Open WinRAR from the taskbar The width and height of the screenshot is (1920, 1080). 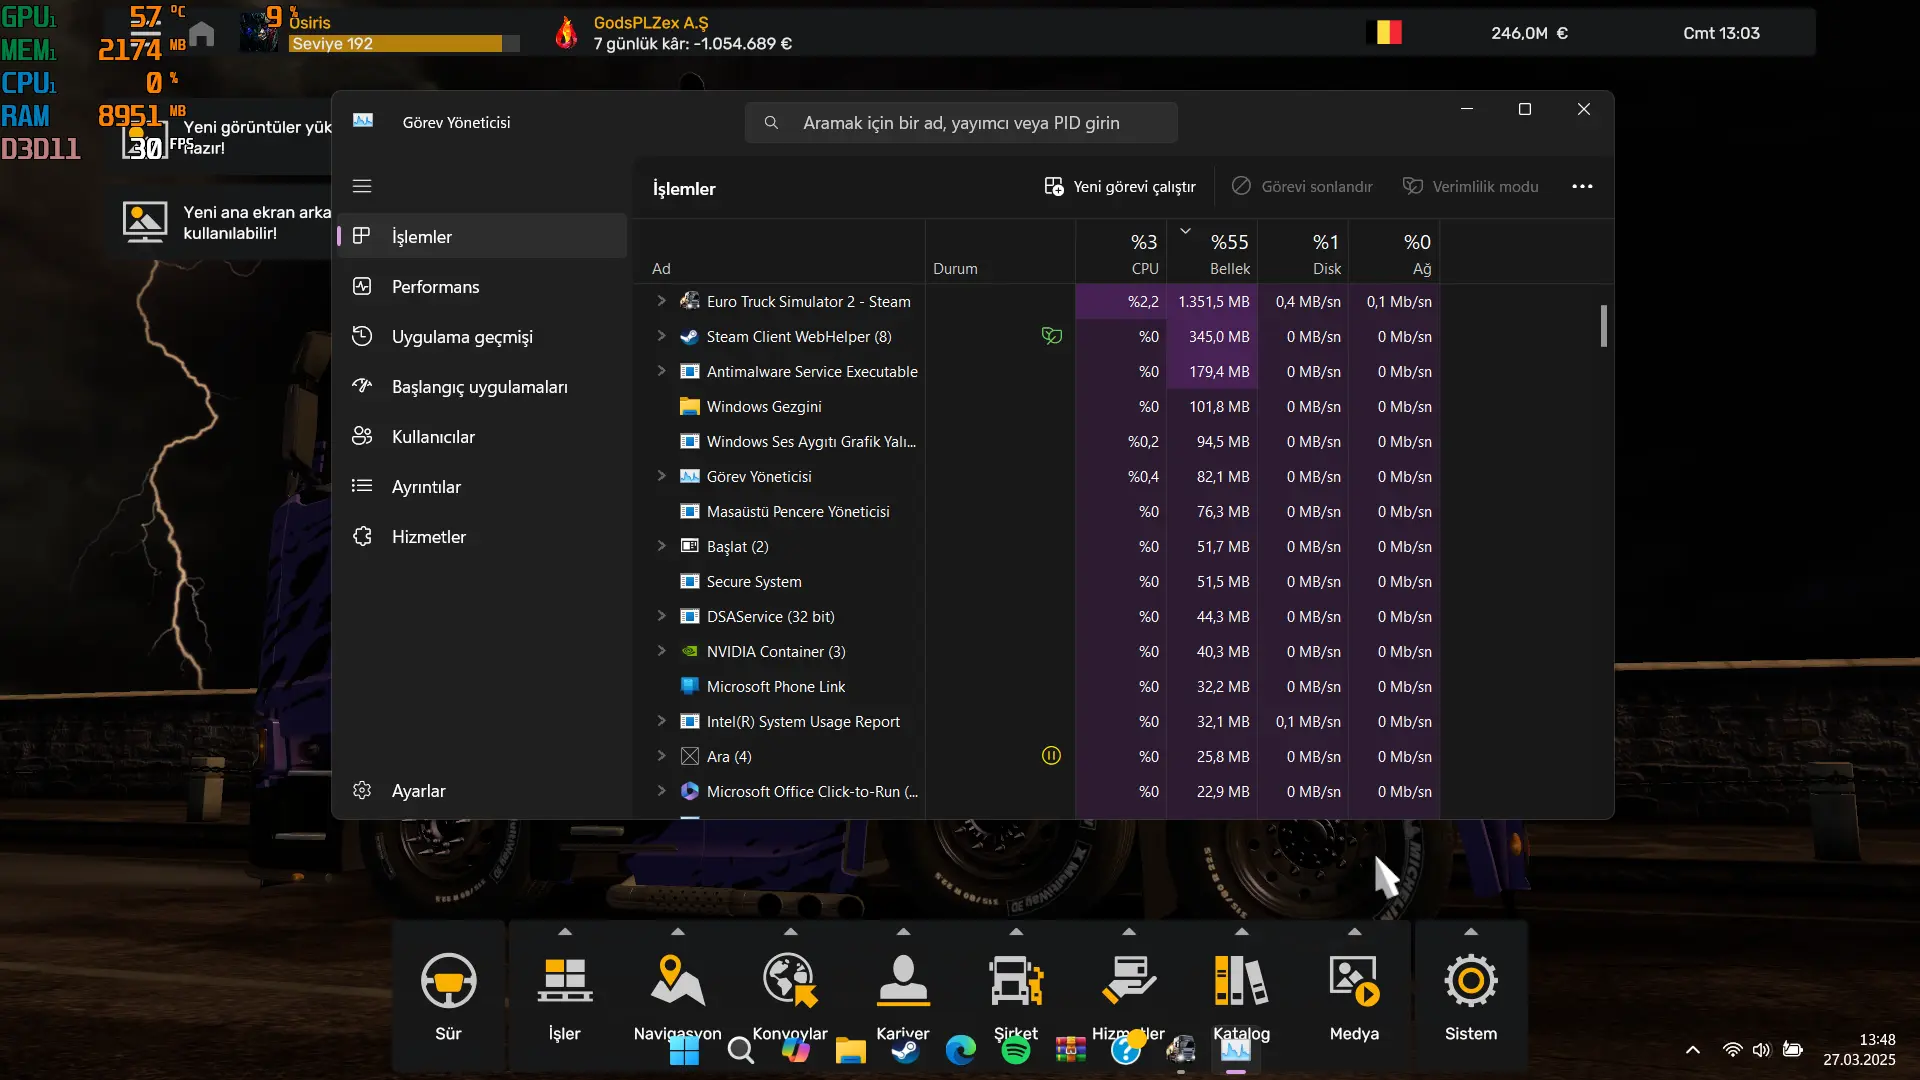1071,1051
